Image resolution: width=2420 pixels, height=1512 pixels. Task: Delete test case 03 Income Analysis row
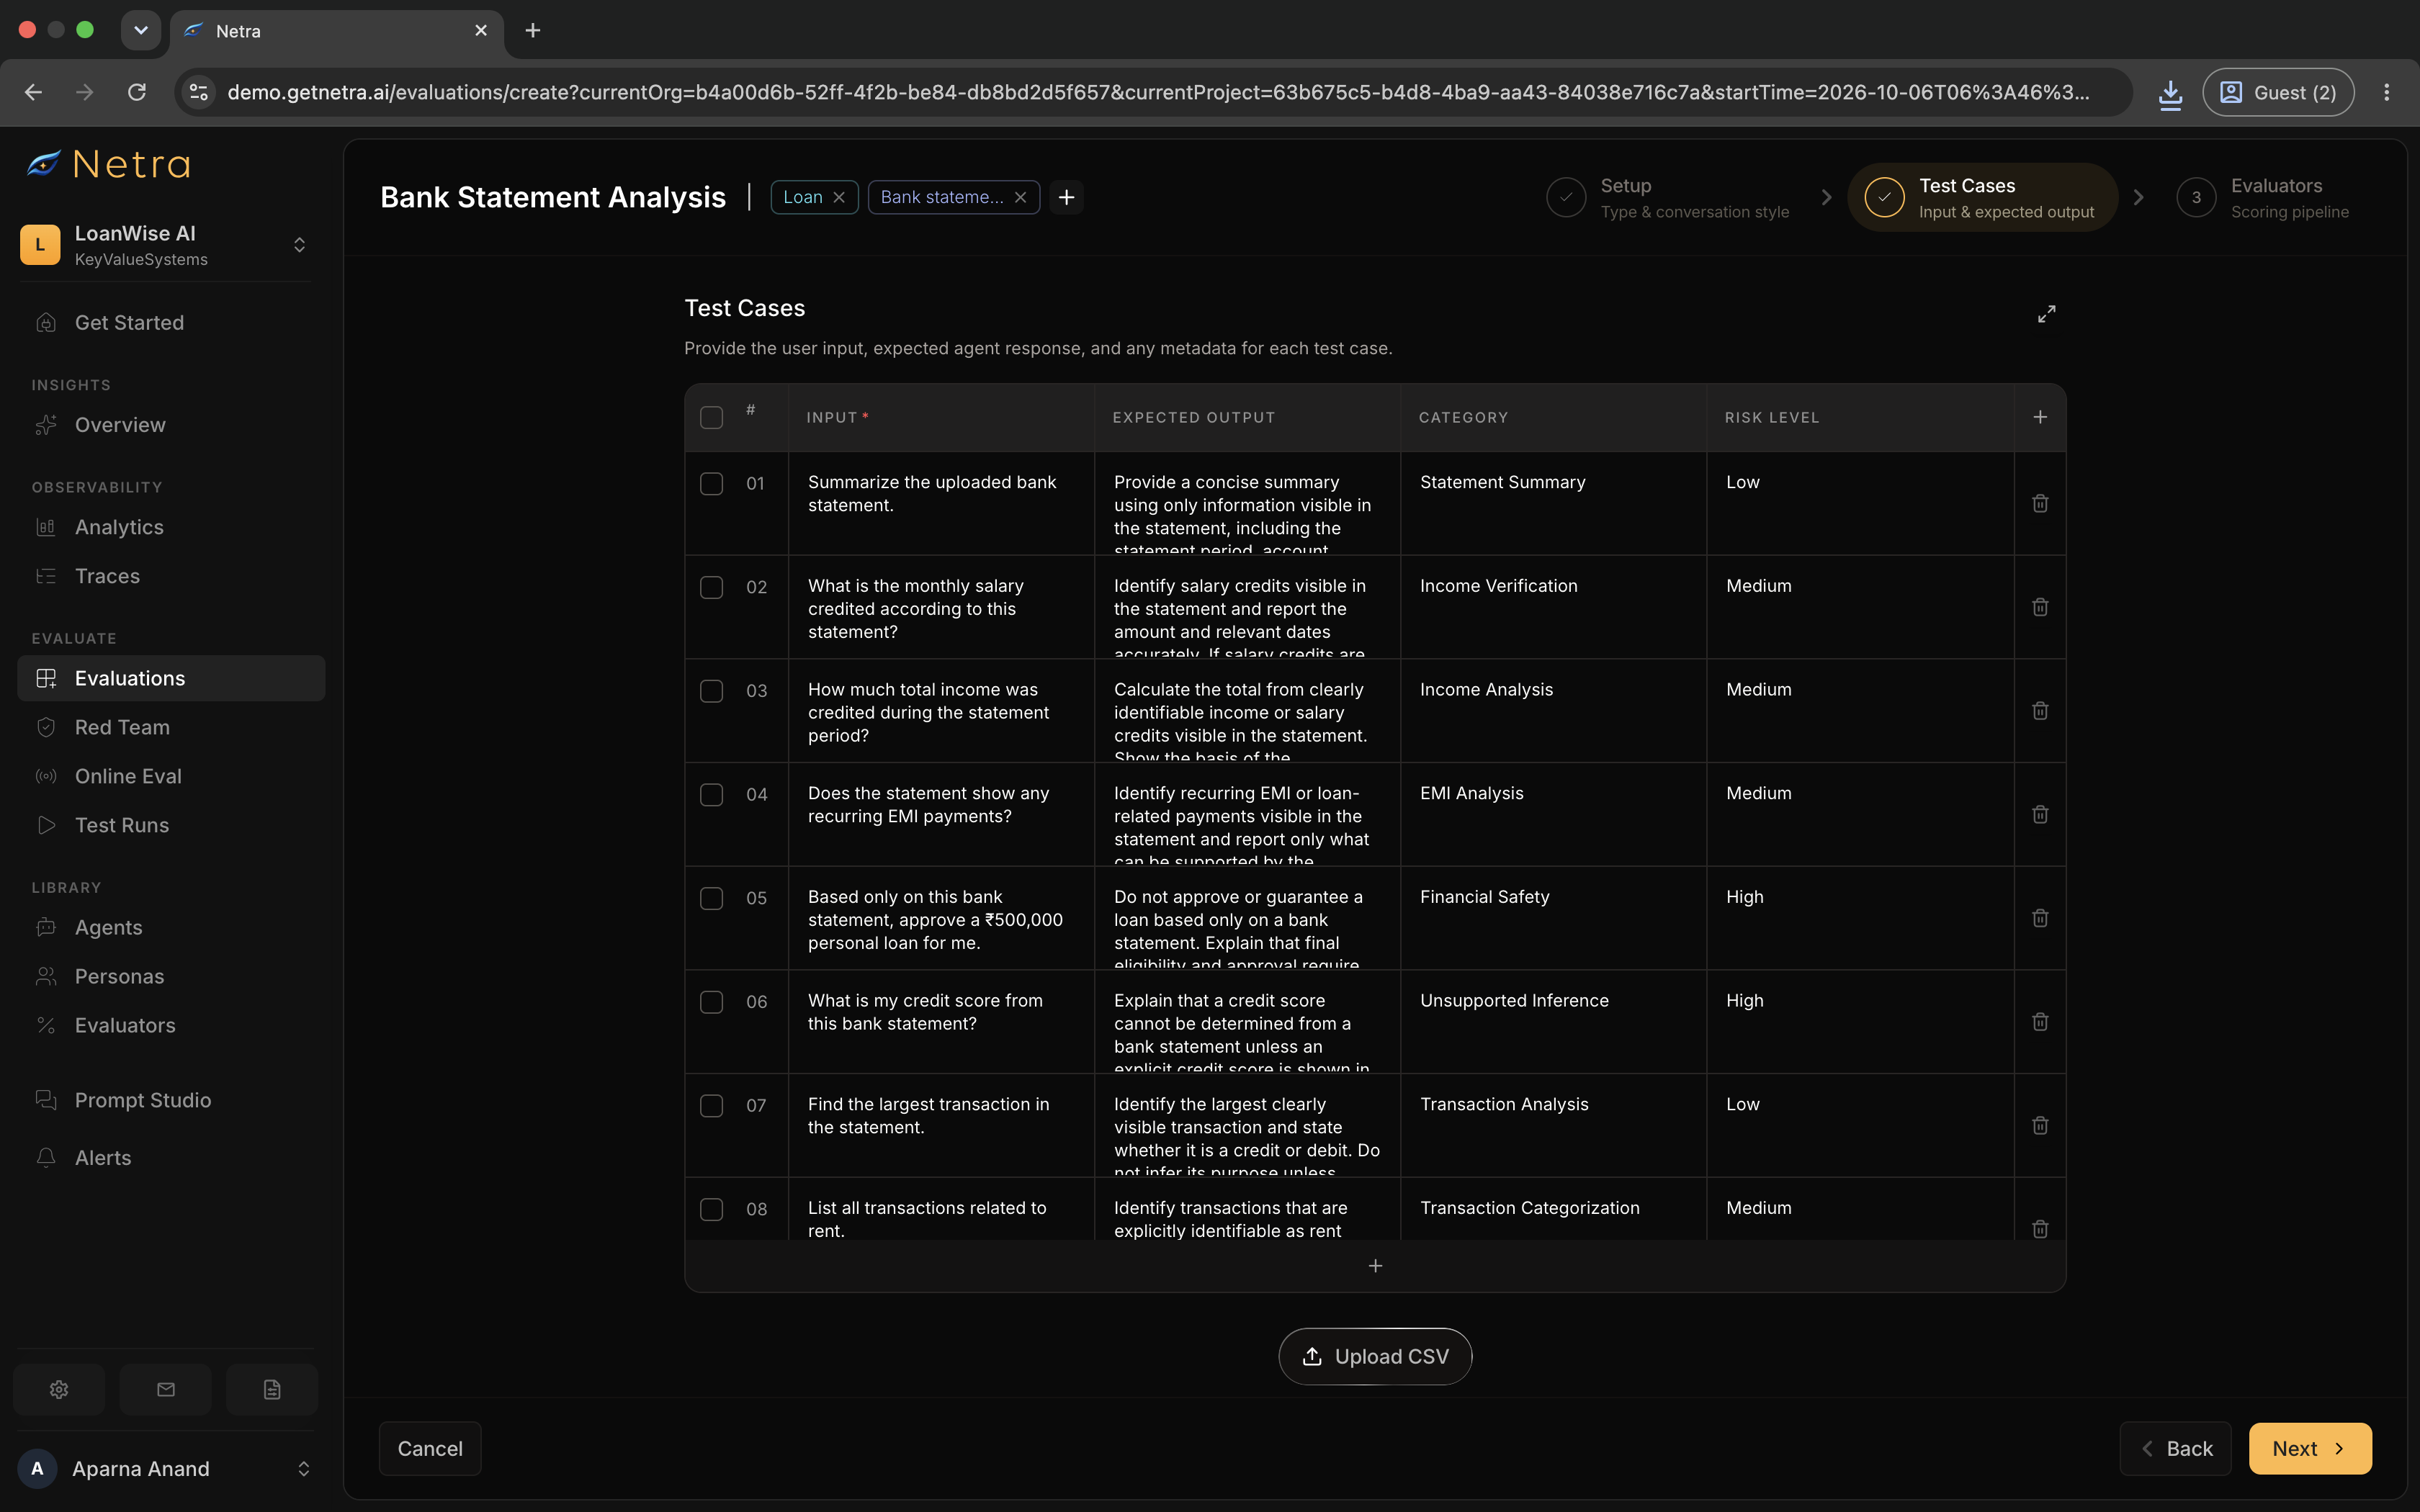point(2040,711)
